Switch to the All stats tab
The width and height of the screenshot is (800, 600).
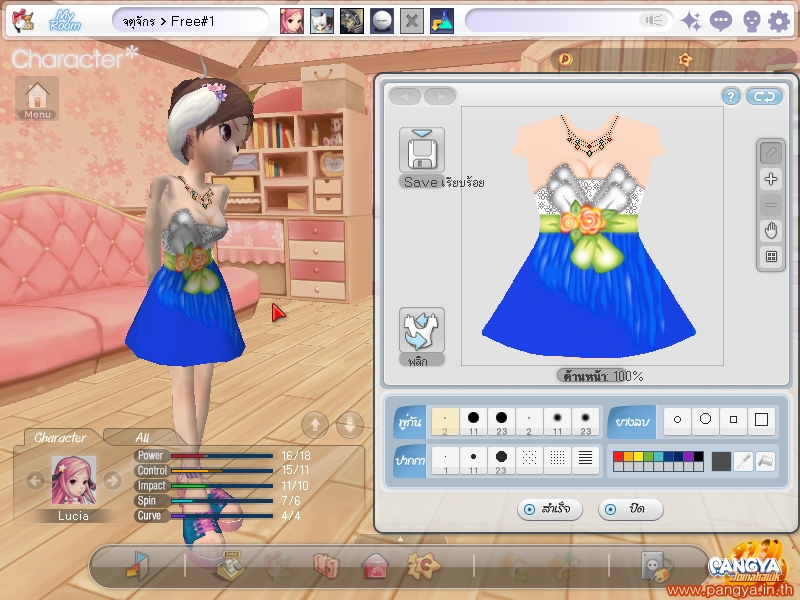142,437
